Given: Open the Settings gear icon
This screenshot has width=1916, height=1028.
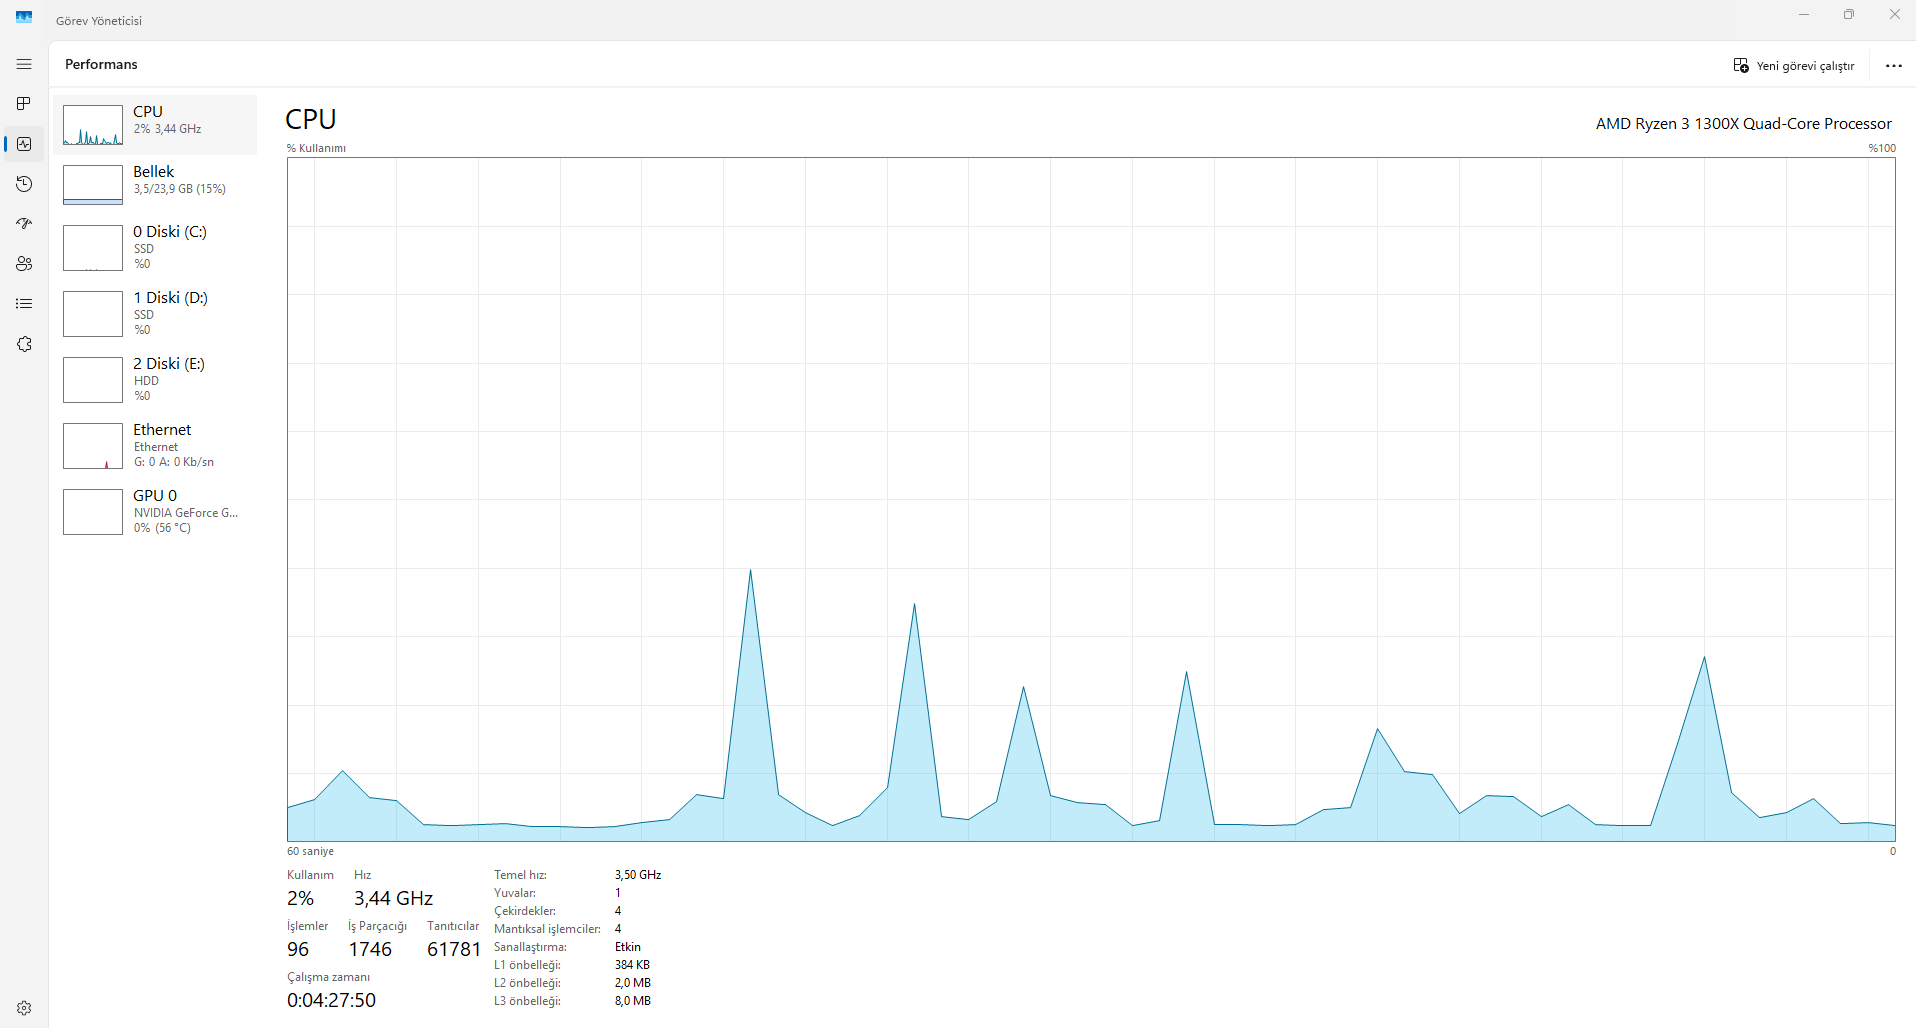Looking at the screenshot, I should click(x=24, y=1008).
